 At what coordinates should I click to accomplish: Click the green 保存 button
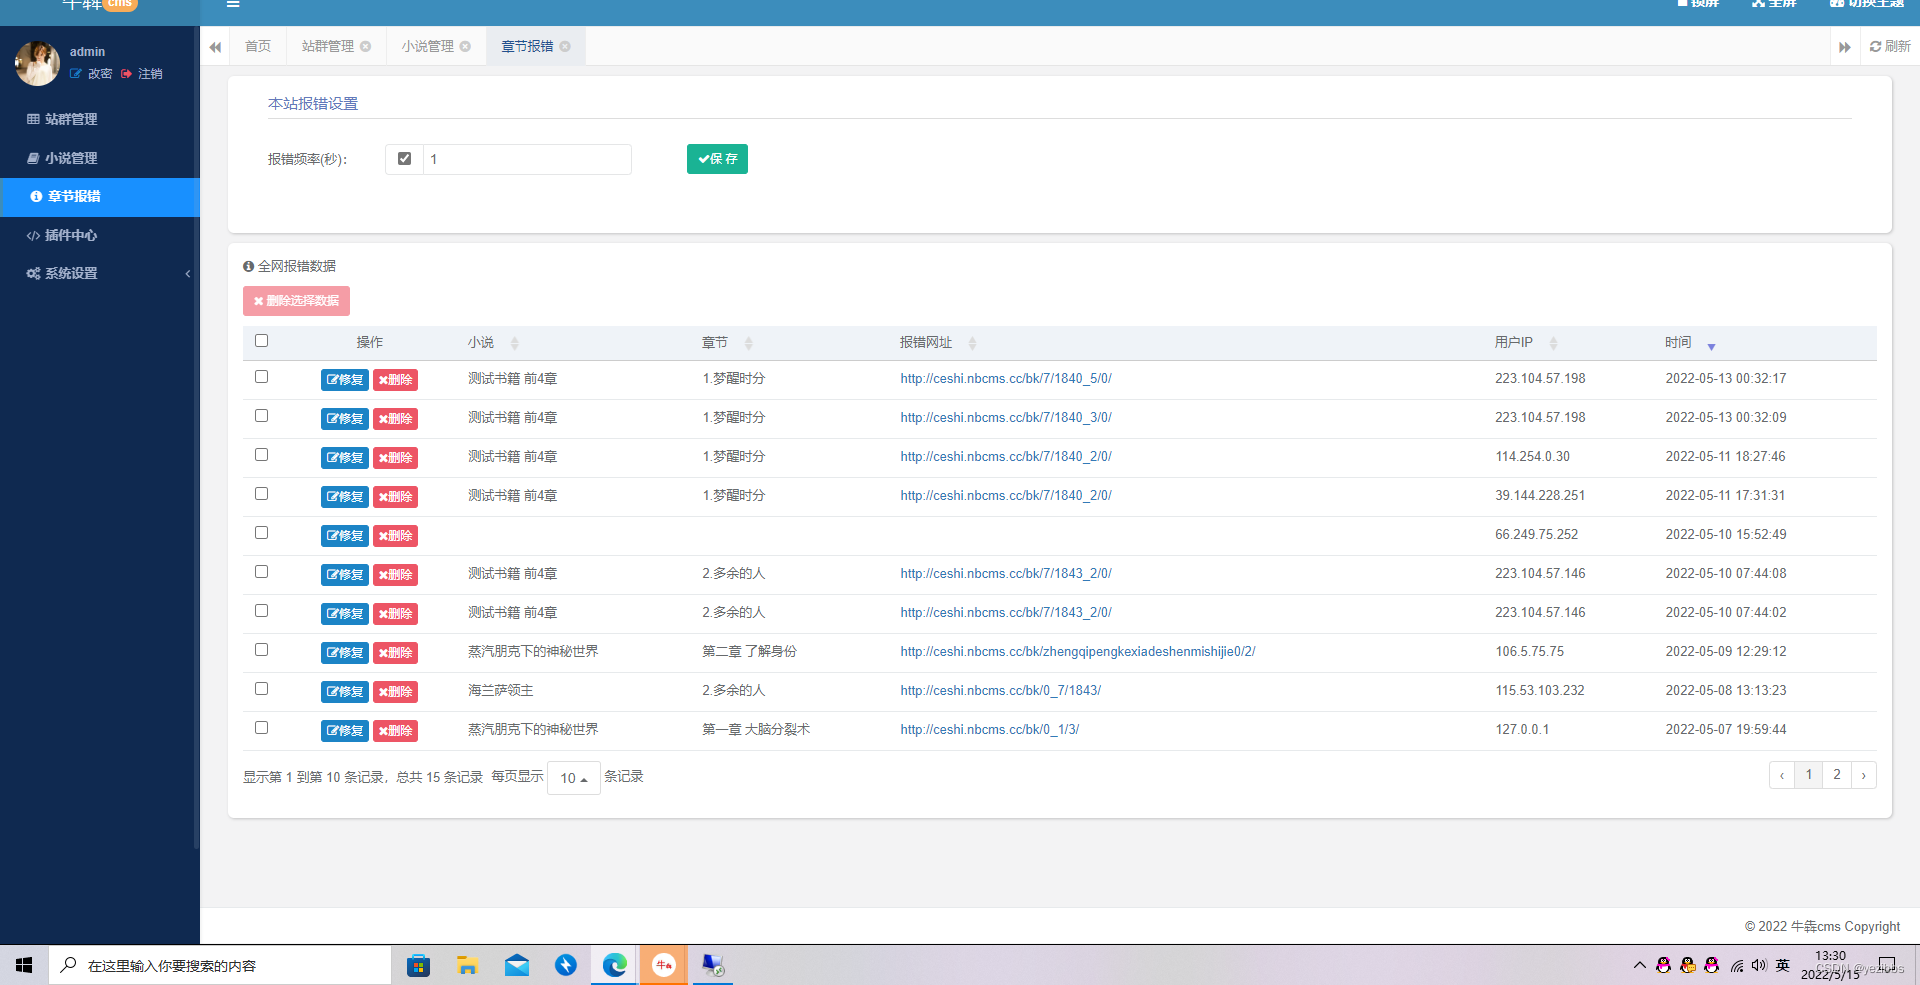coord(717,159)
